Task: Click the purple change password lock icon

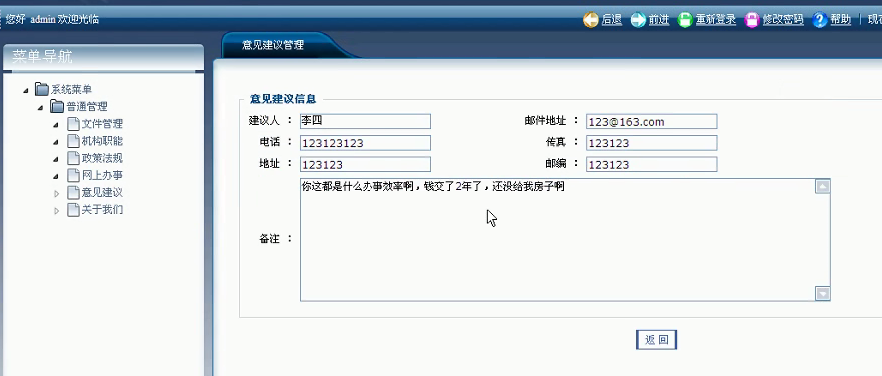Action: click(x=752, y=20)
